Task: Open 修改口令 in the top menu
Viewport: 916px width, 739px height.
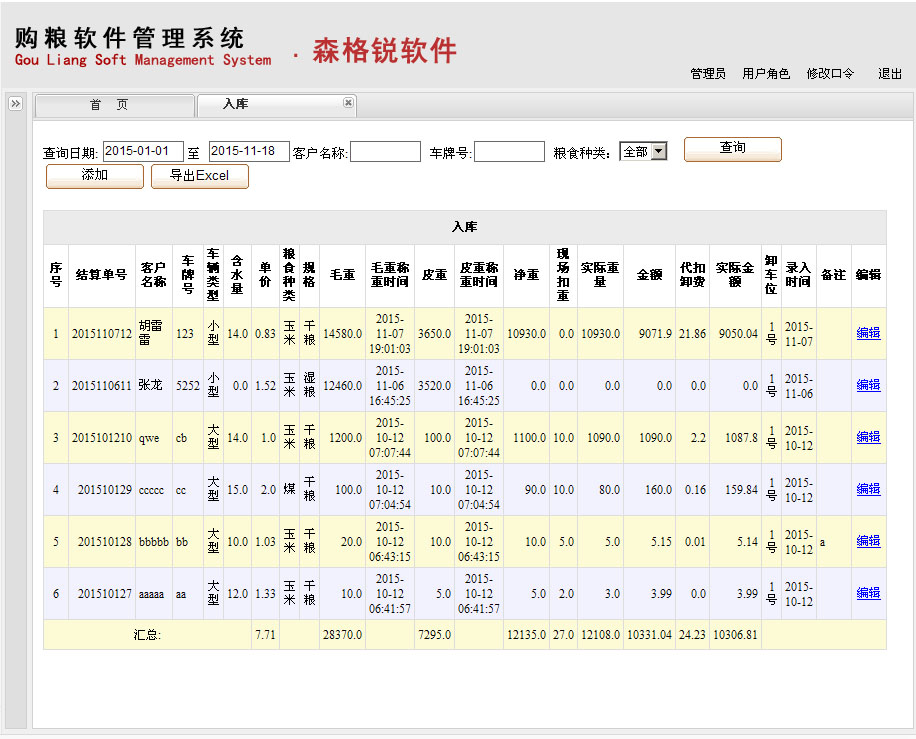Action: (830, 74)
